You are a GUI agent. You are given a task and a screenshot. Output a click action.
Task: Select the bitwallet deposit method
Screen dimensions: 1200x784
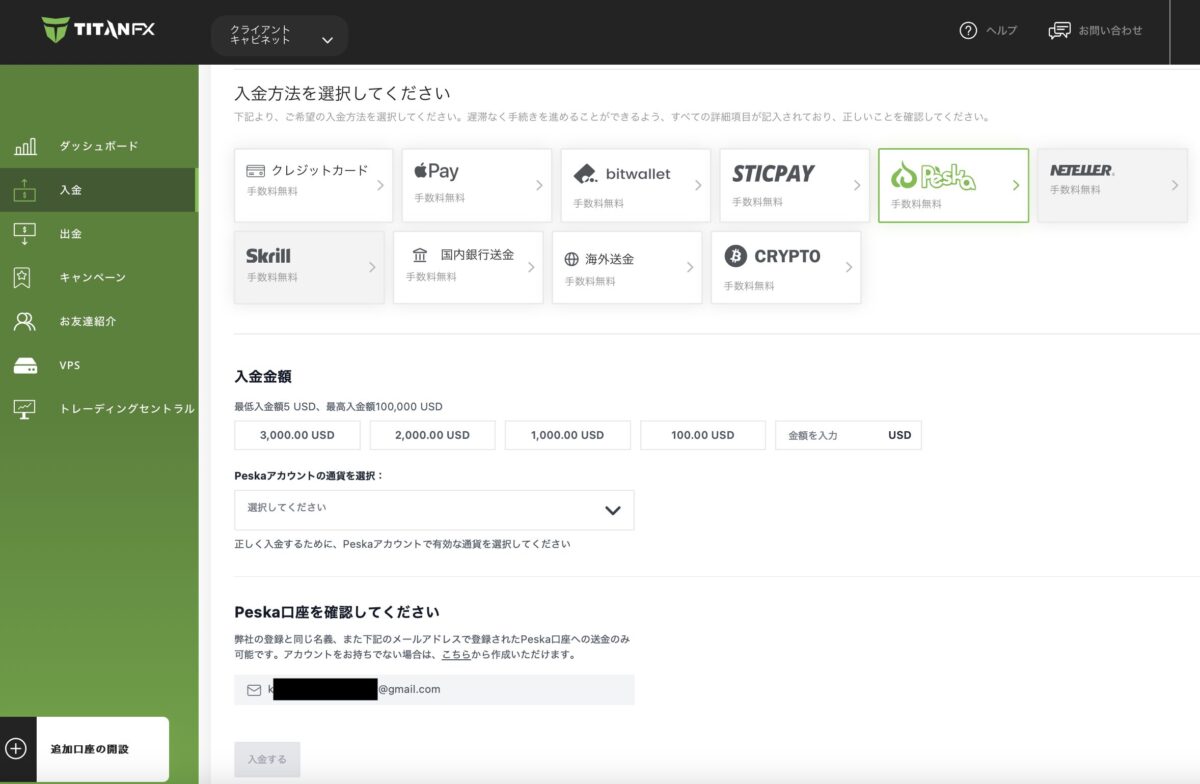pos(635,185)
